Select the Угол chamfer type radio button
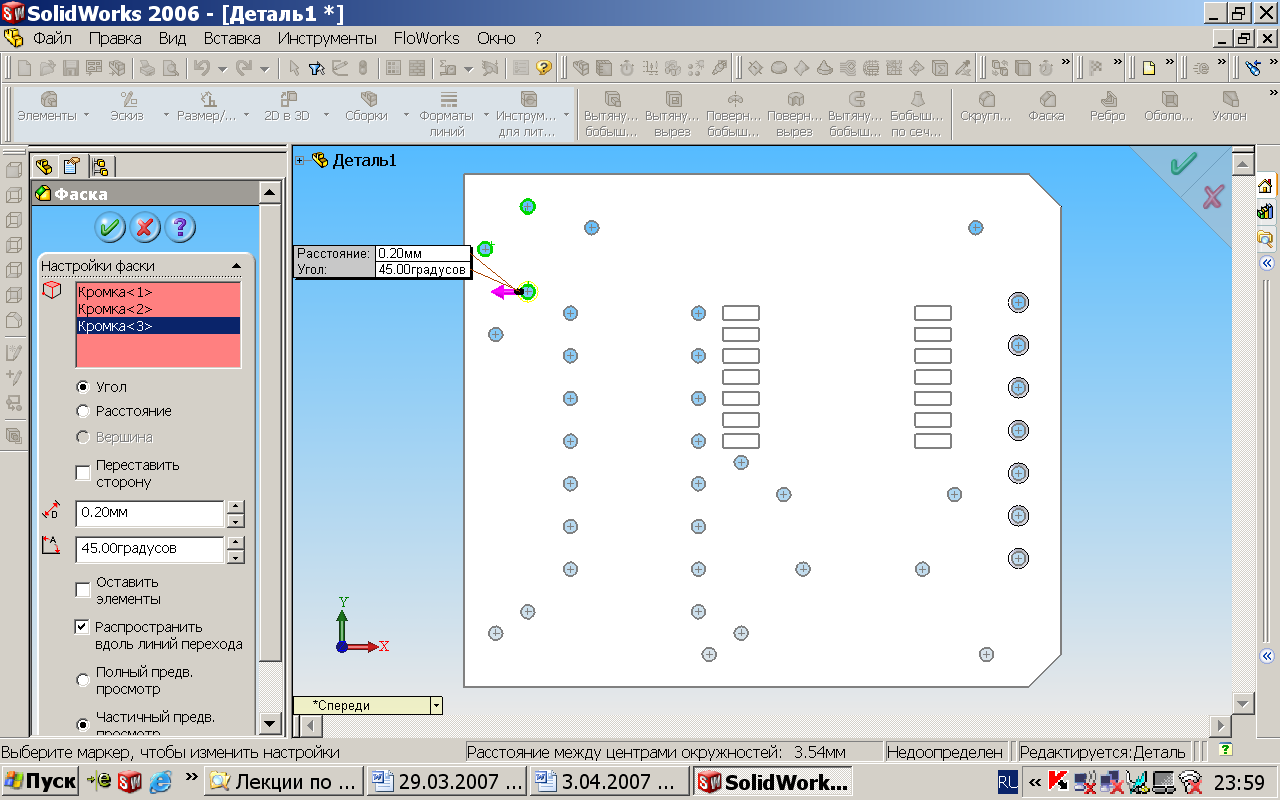The image size is (1280, 800). point(84,387)
